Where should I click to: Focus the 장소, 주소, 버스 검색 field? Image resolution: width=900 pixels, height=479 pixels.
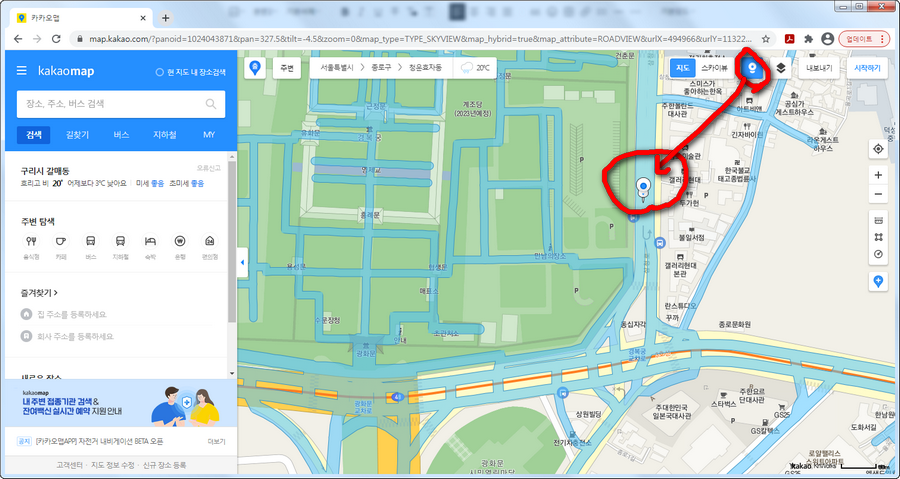(121, 104)
